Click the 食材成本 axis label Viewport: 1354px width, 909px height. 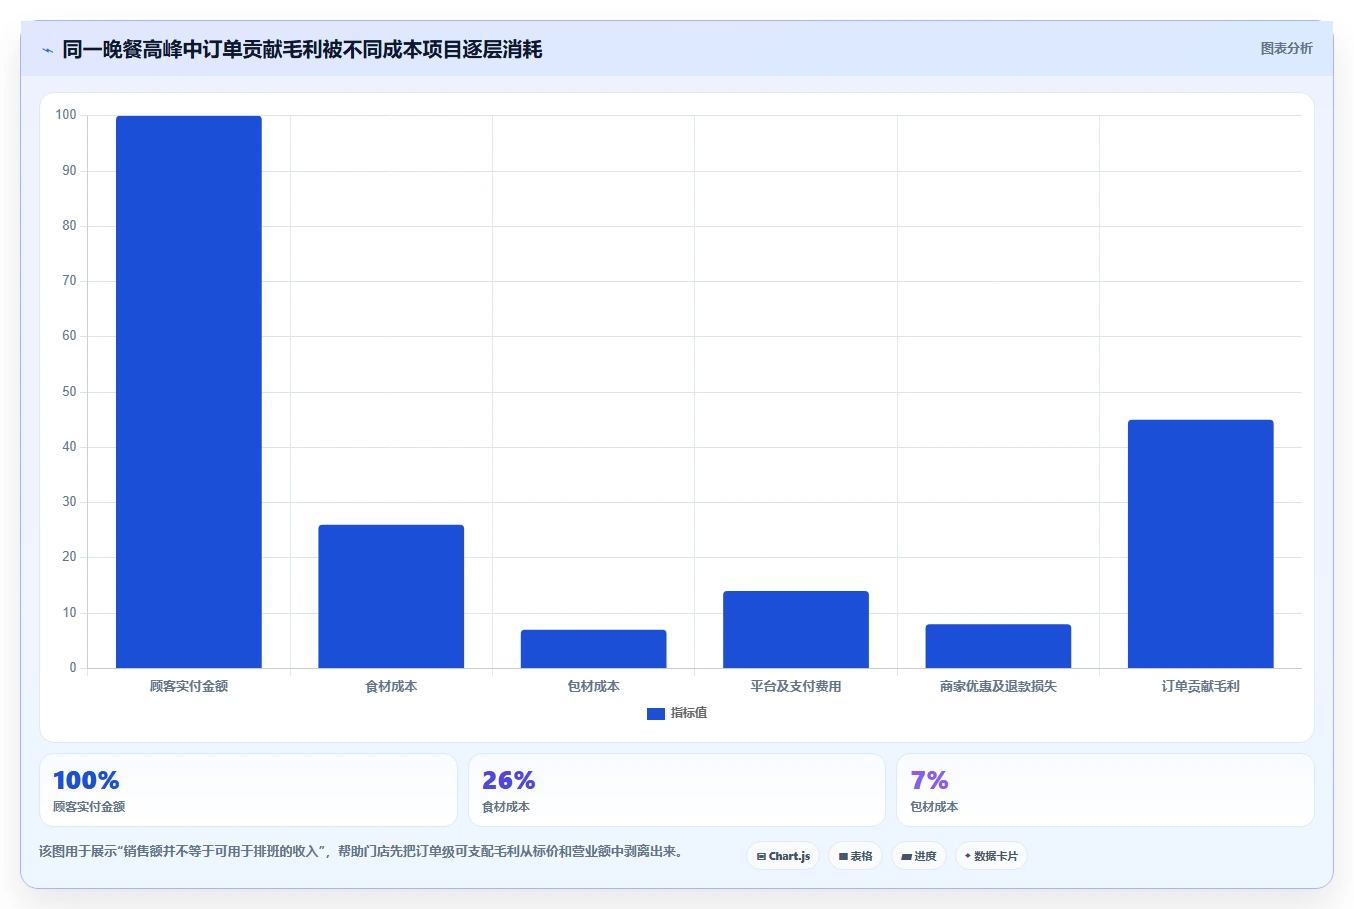click(x=391, y=686)
